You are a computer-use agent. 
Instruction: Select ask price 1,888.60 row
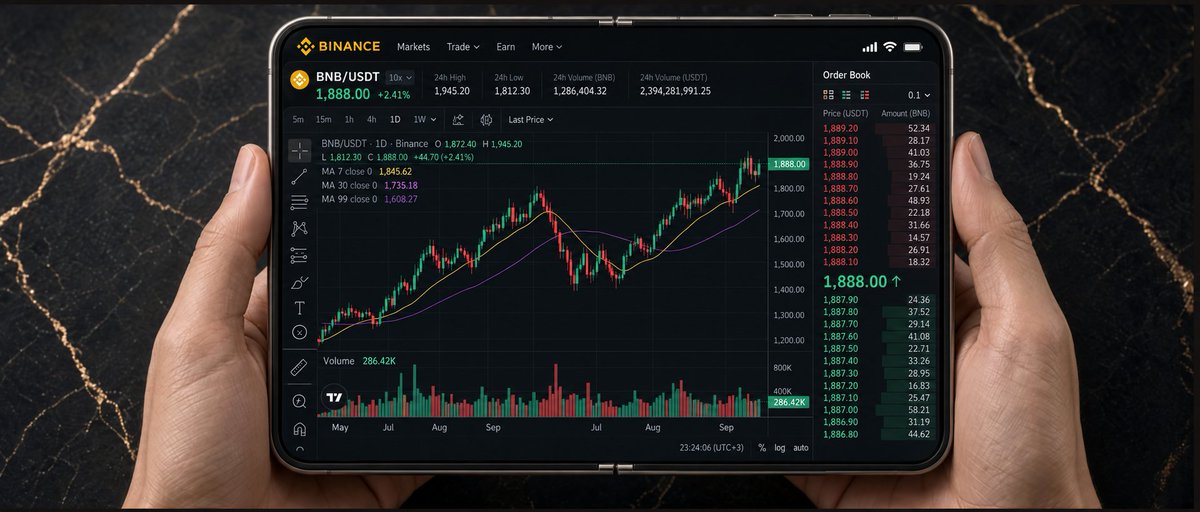tap(877, 200)
